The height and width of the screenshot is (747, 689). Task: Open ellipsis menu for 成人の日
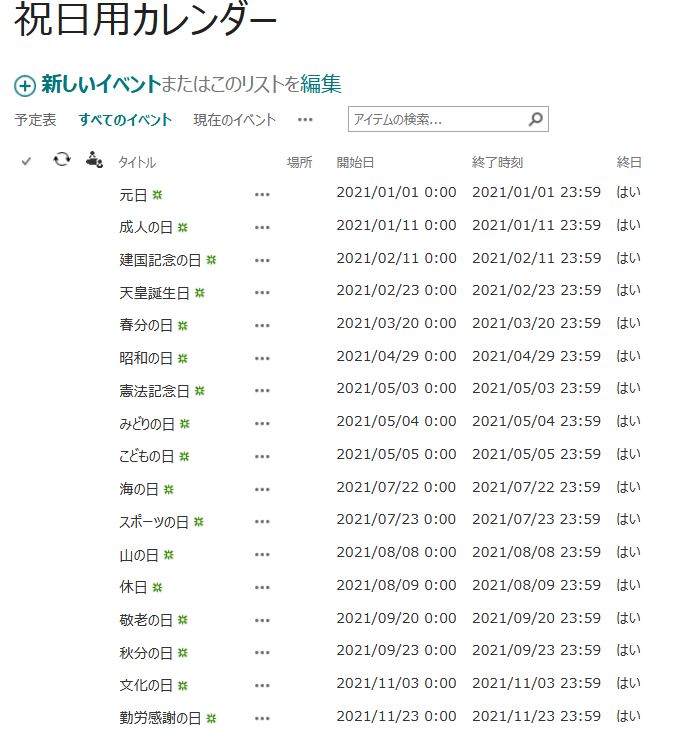click(x=262, y=228)
